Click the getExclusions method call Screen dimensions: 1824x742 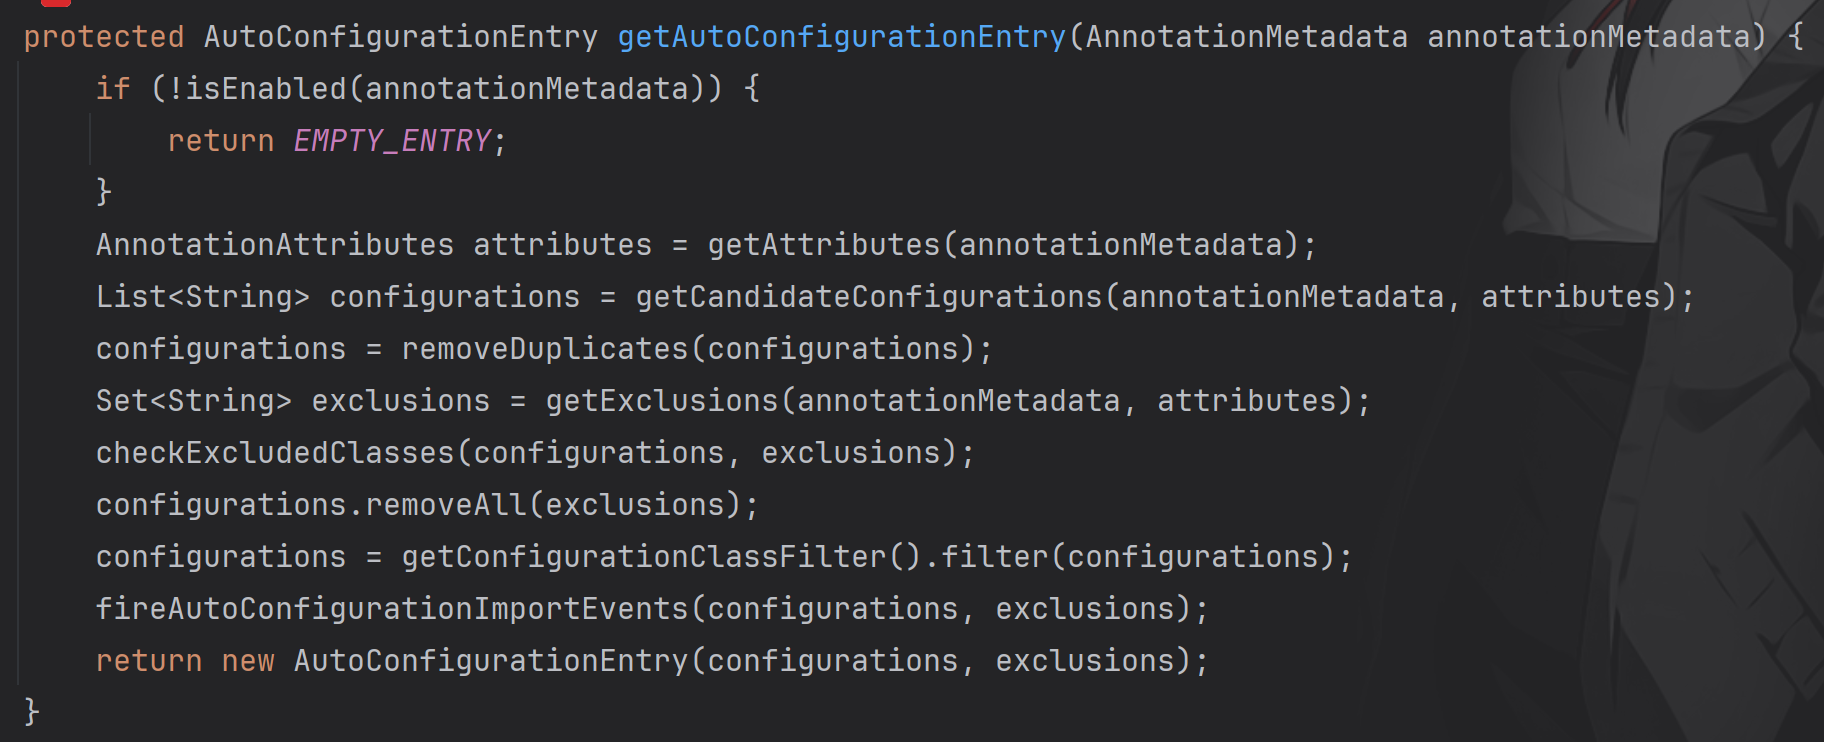click(662, 401)
